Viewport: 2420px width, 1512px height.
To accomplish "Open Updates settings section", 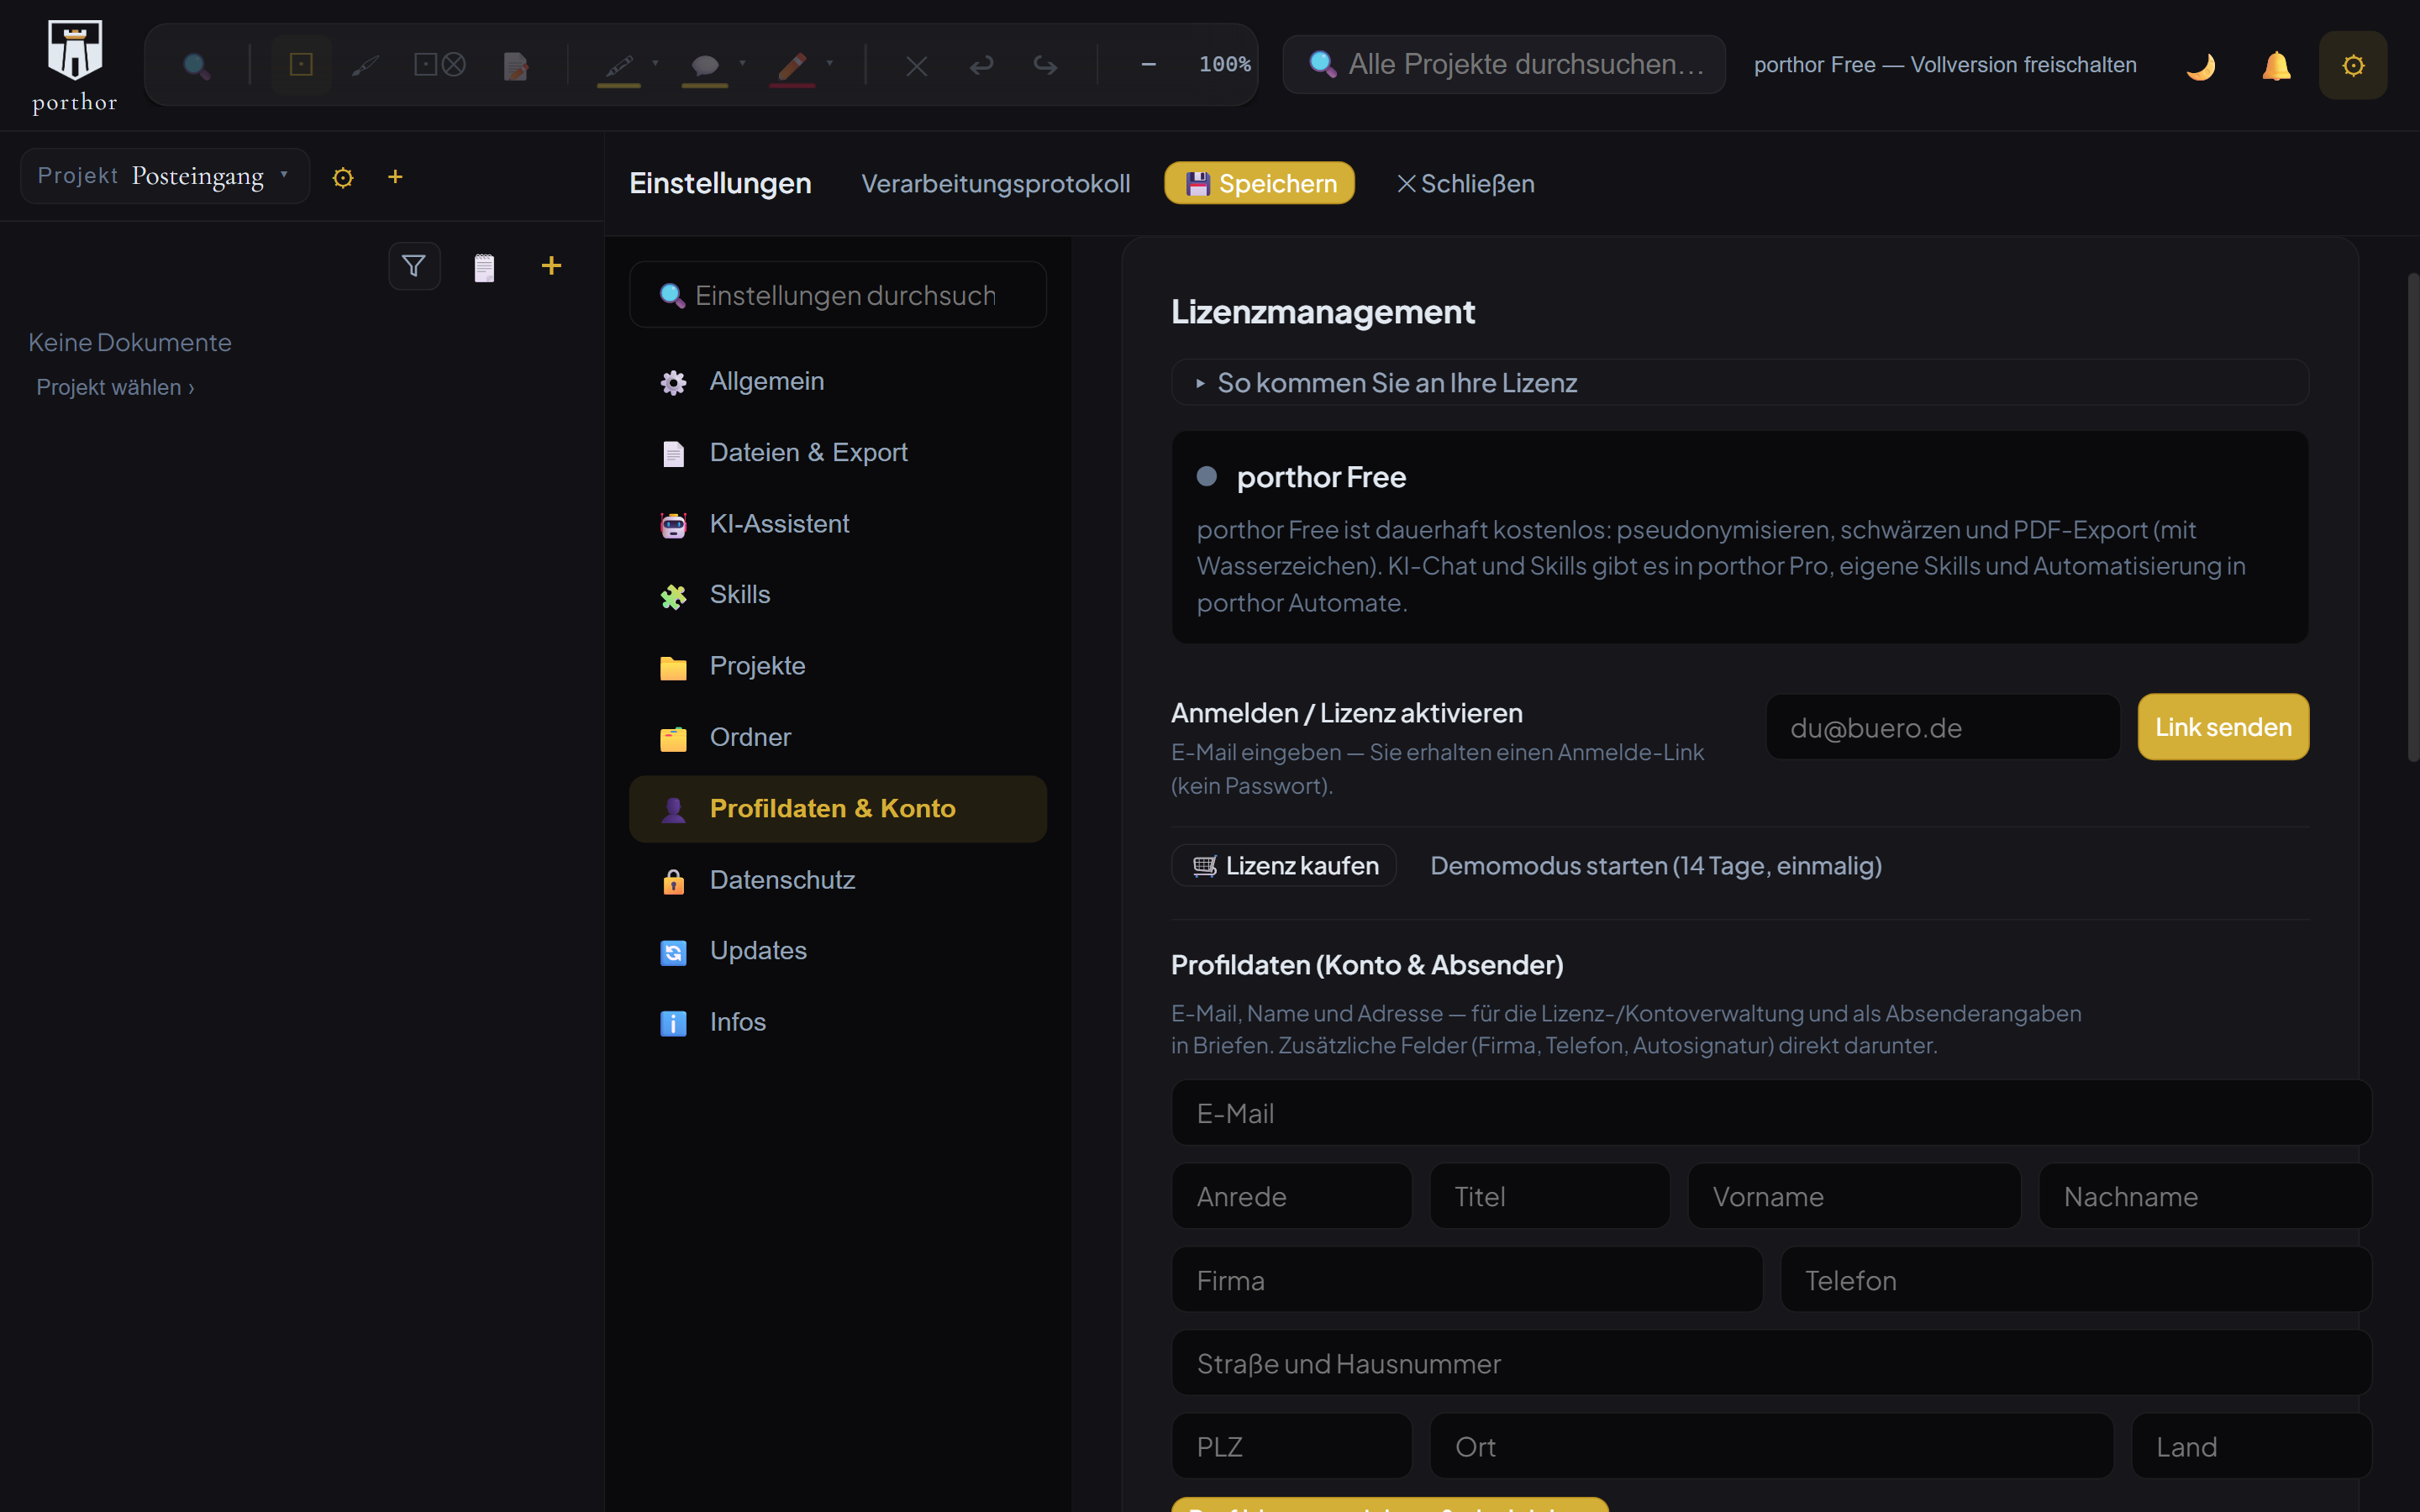I will [838, 951].
